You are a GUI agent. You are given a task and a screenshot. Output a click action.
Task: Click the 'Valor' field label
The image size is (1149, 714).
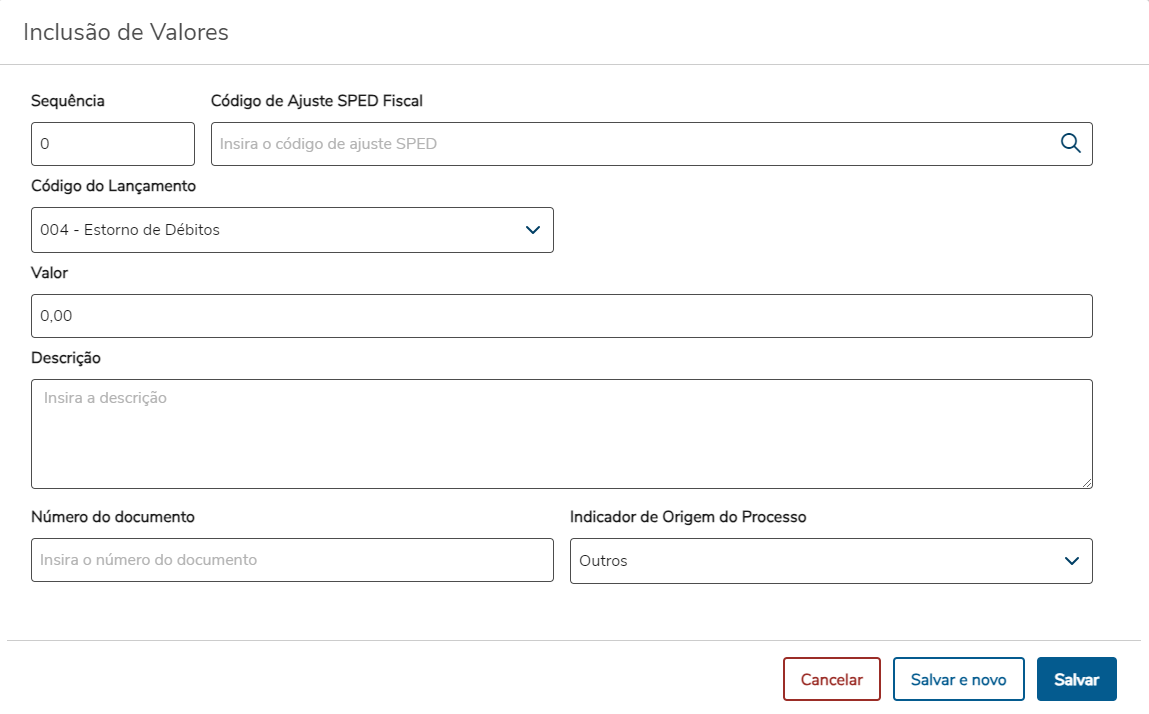(x=50, y=272)
